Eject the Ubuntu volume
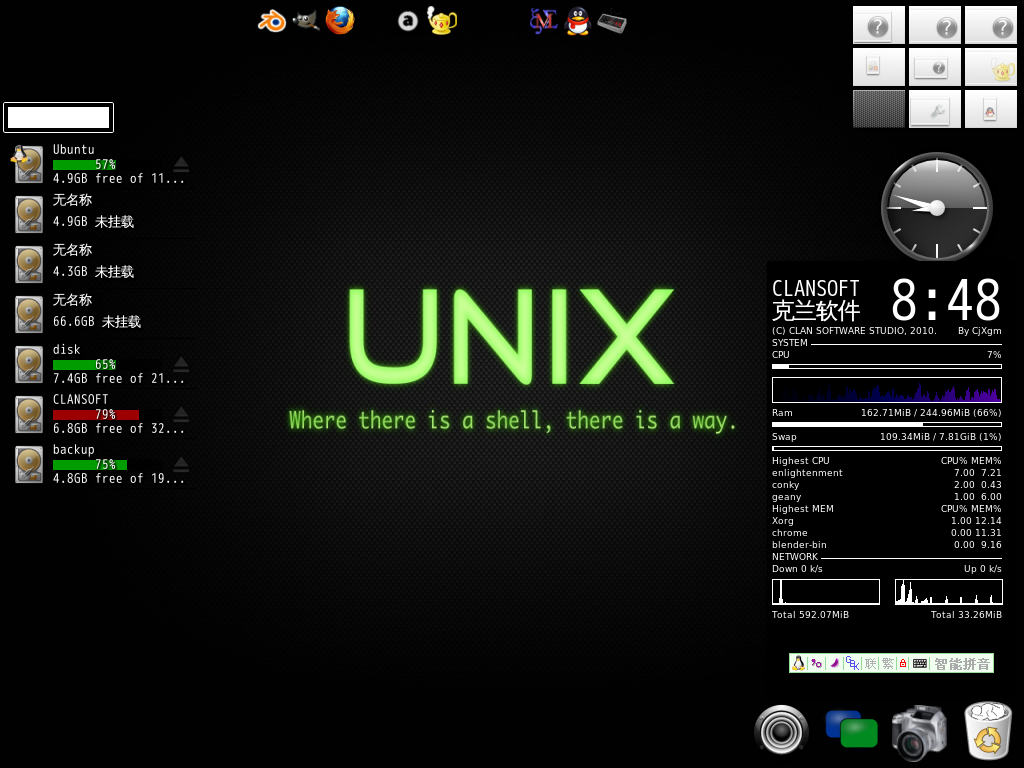 (181, 164)
